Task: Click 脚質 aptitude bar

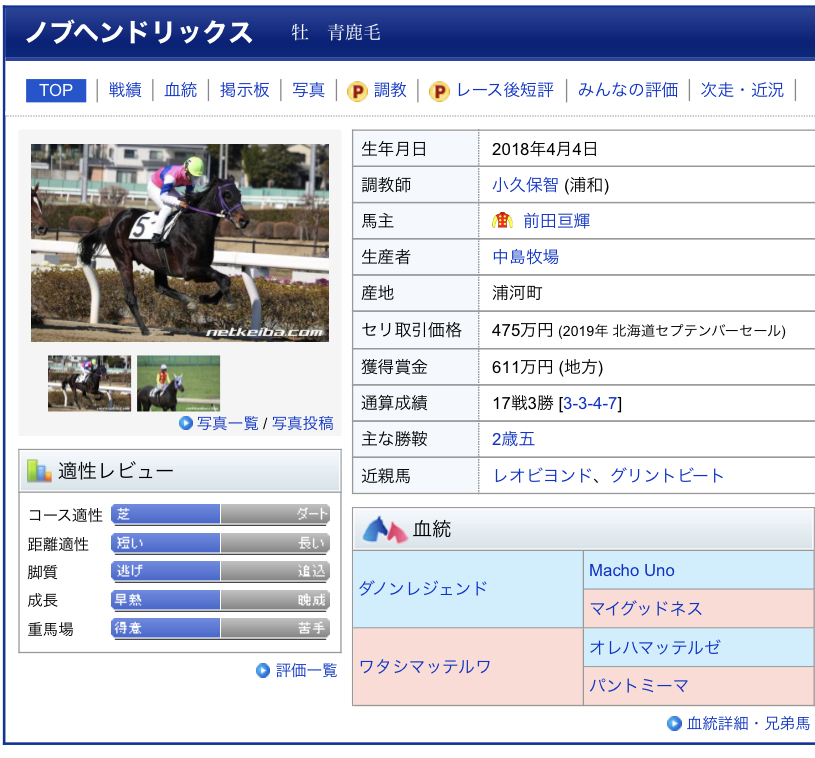Action: point(220,571)
